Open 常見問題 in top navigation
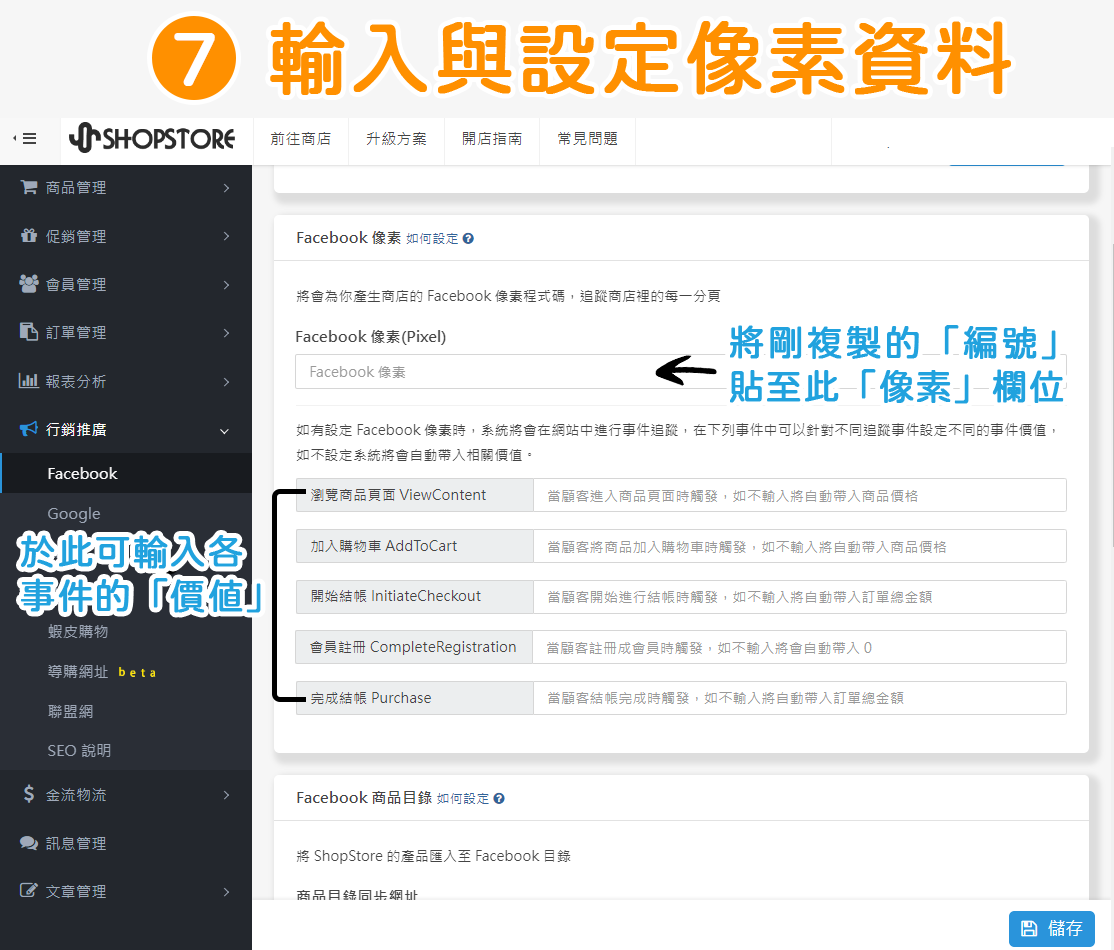 point(588,139)
